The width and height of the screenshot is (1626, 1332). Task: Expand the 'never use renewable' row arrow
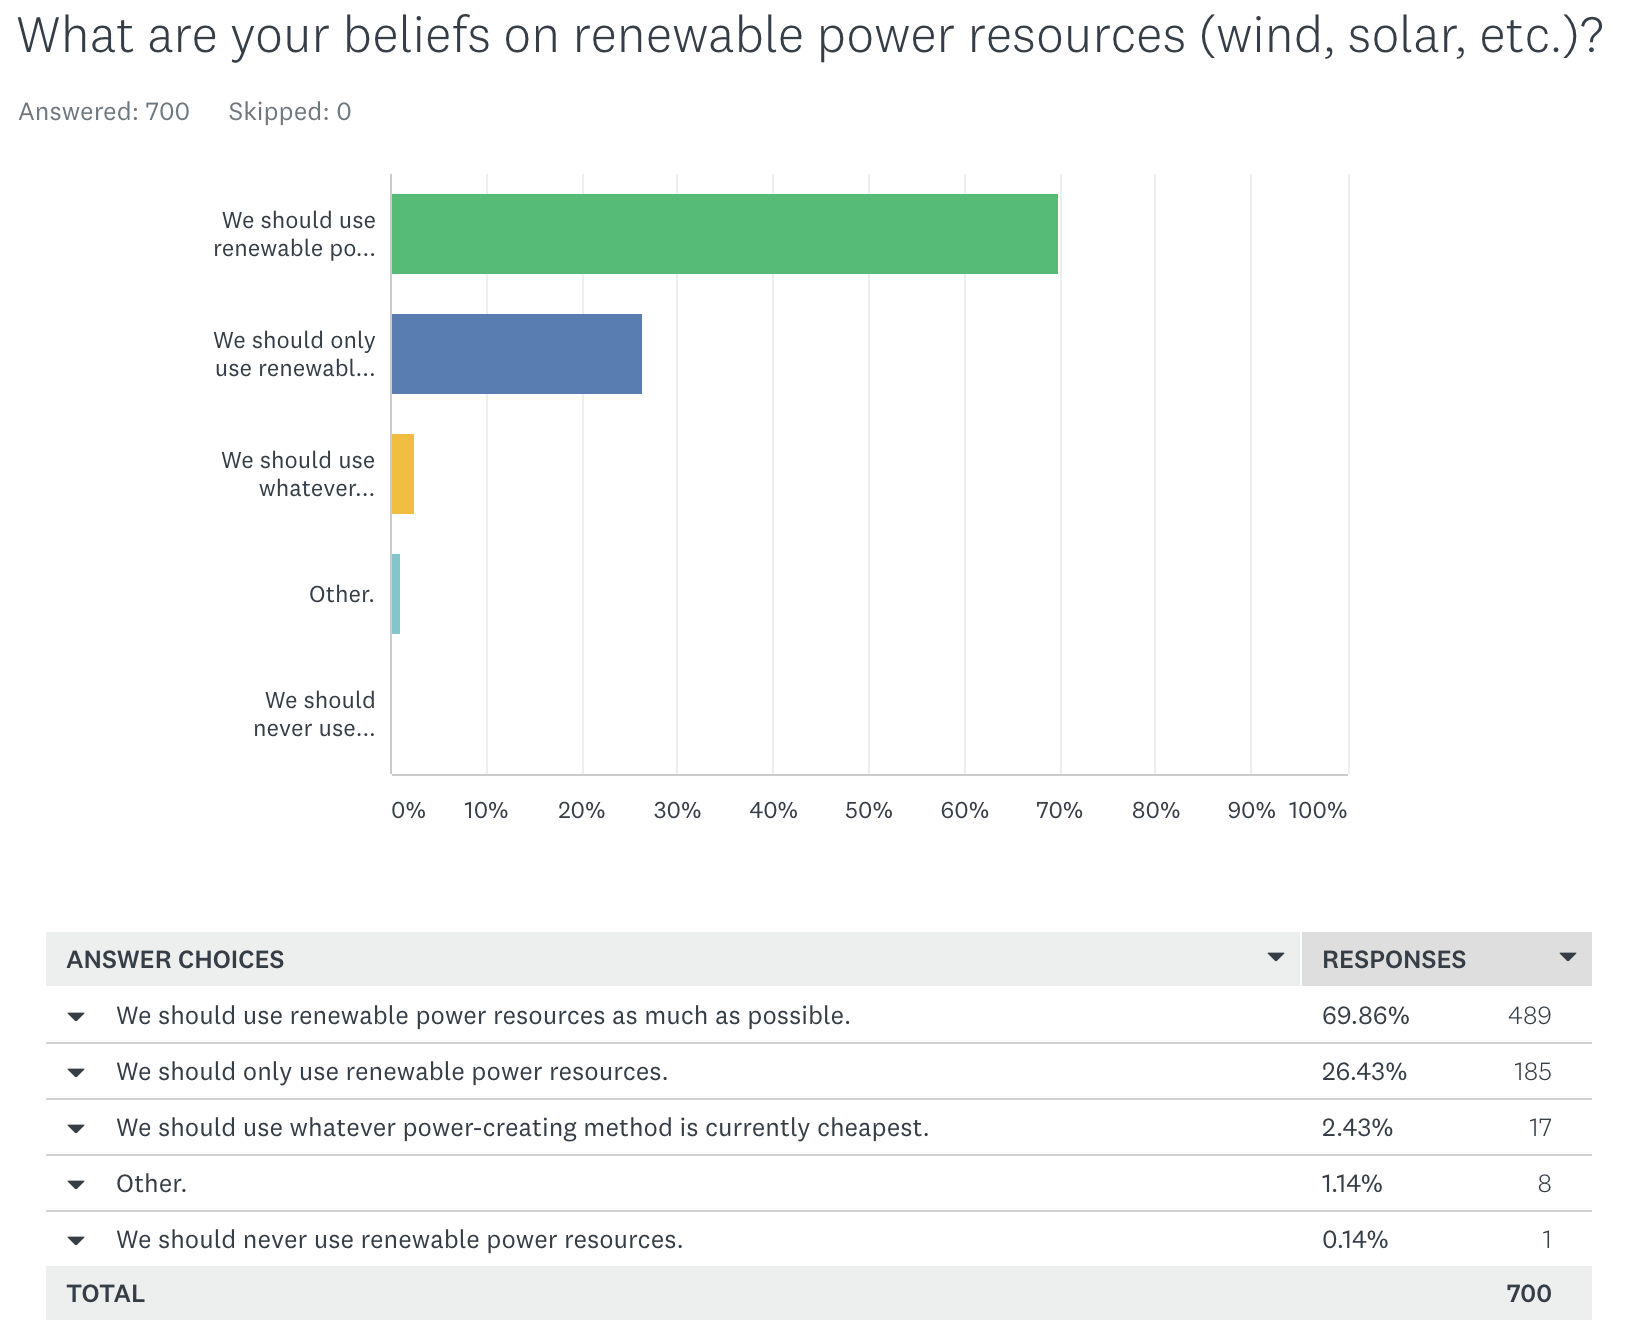76,1241
